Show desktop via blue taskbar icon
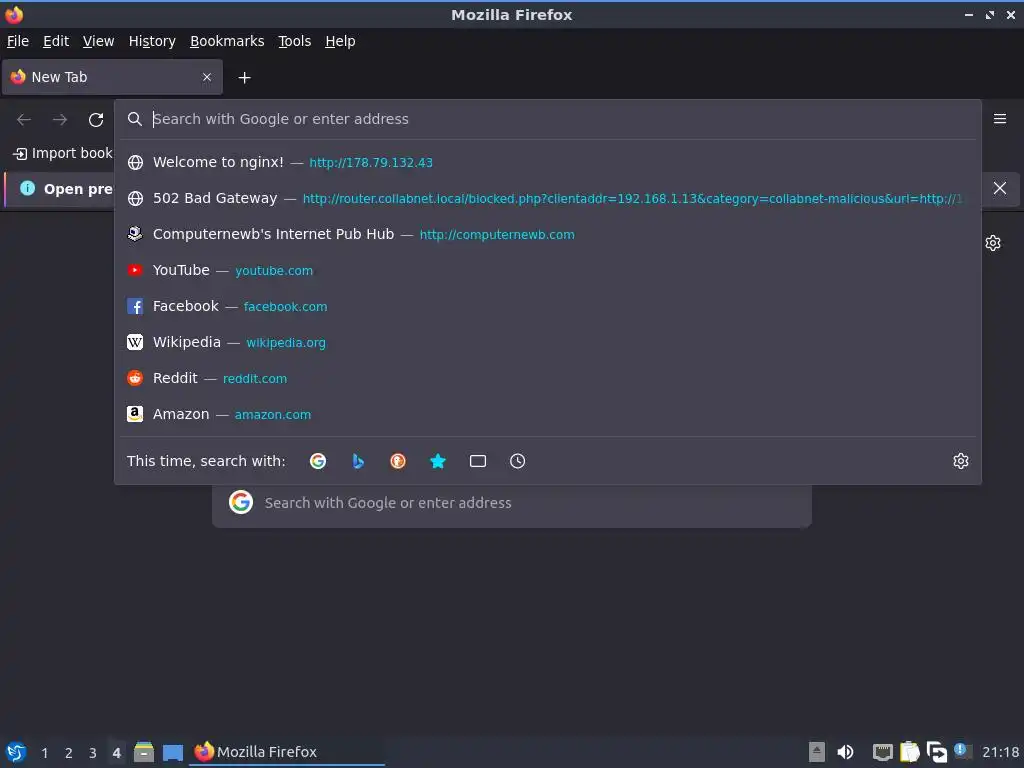This screenshot has width=1024, height=768. pyautogui.click(x=173, y=752)
